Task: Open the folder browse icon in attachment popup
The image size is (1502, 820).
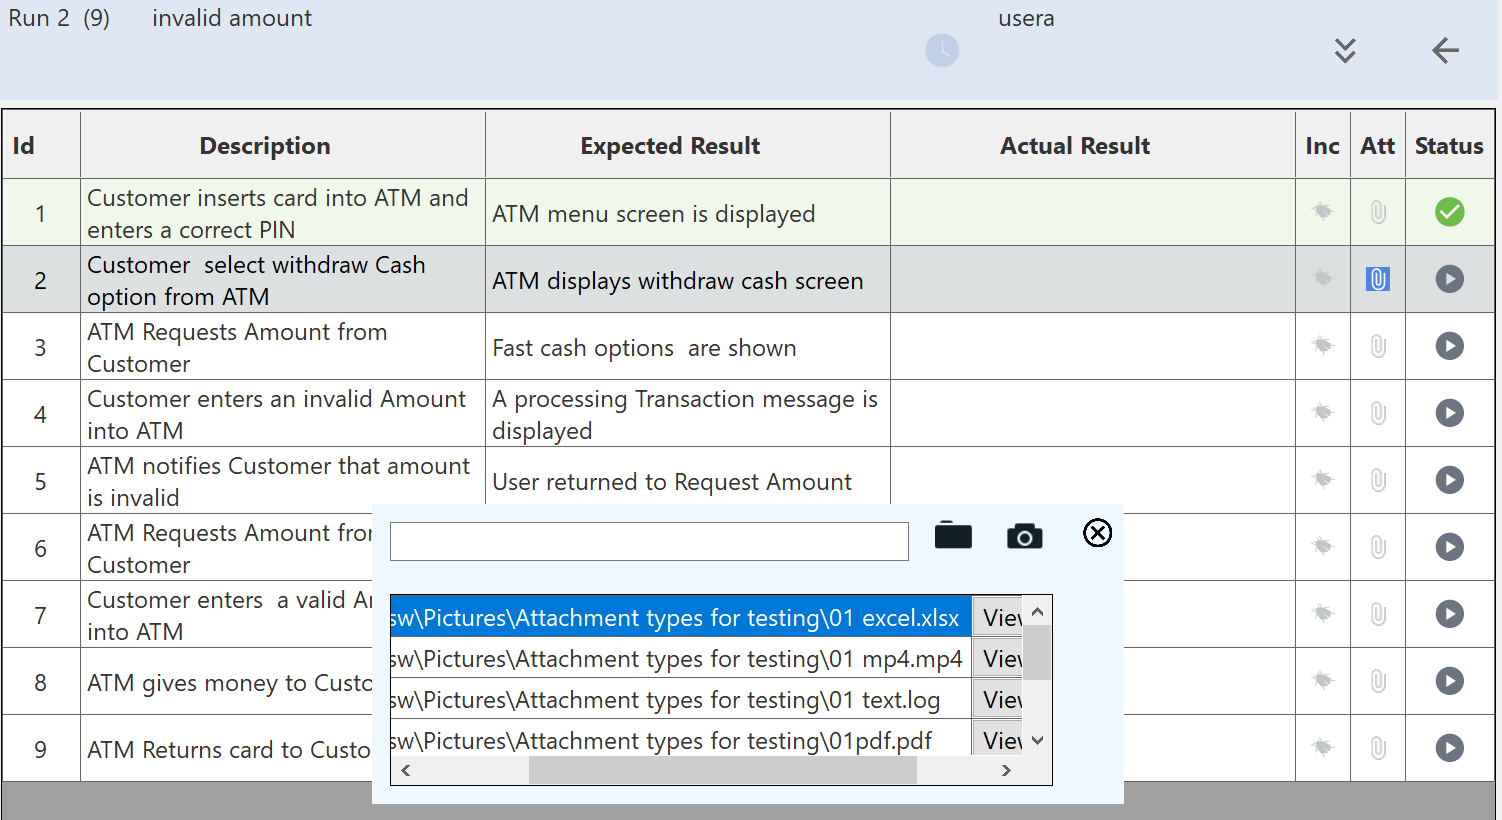Action: (x=953, y=536)
